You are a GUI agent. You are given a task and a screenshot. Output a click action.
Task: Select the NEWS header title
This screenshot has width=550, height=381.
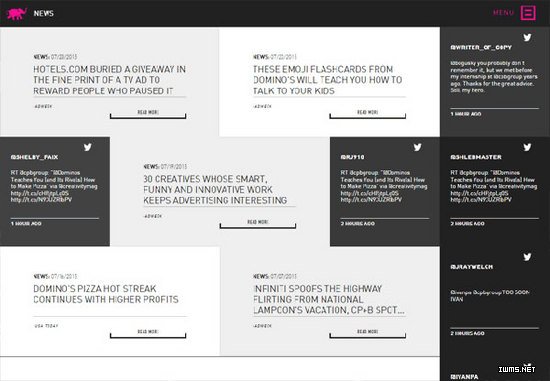[x=43, y=13]
